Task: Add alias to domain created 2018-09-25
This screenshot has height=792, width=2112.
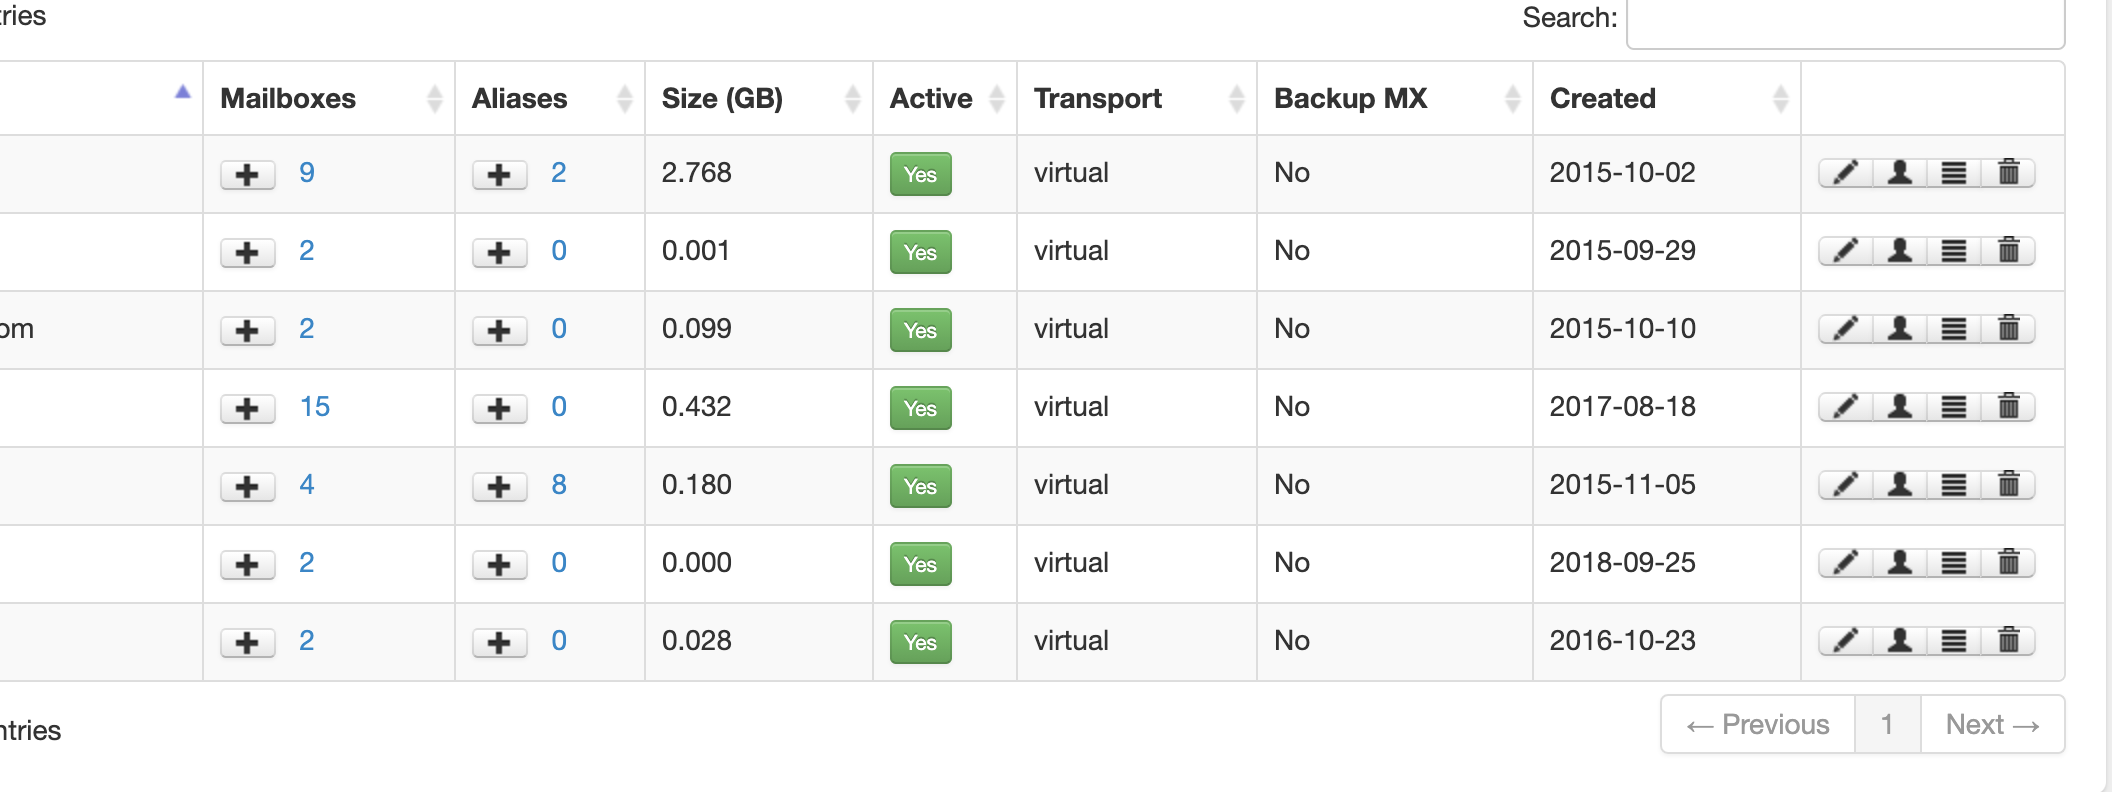Action: pos(500,565)
